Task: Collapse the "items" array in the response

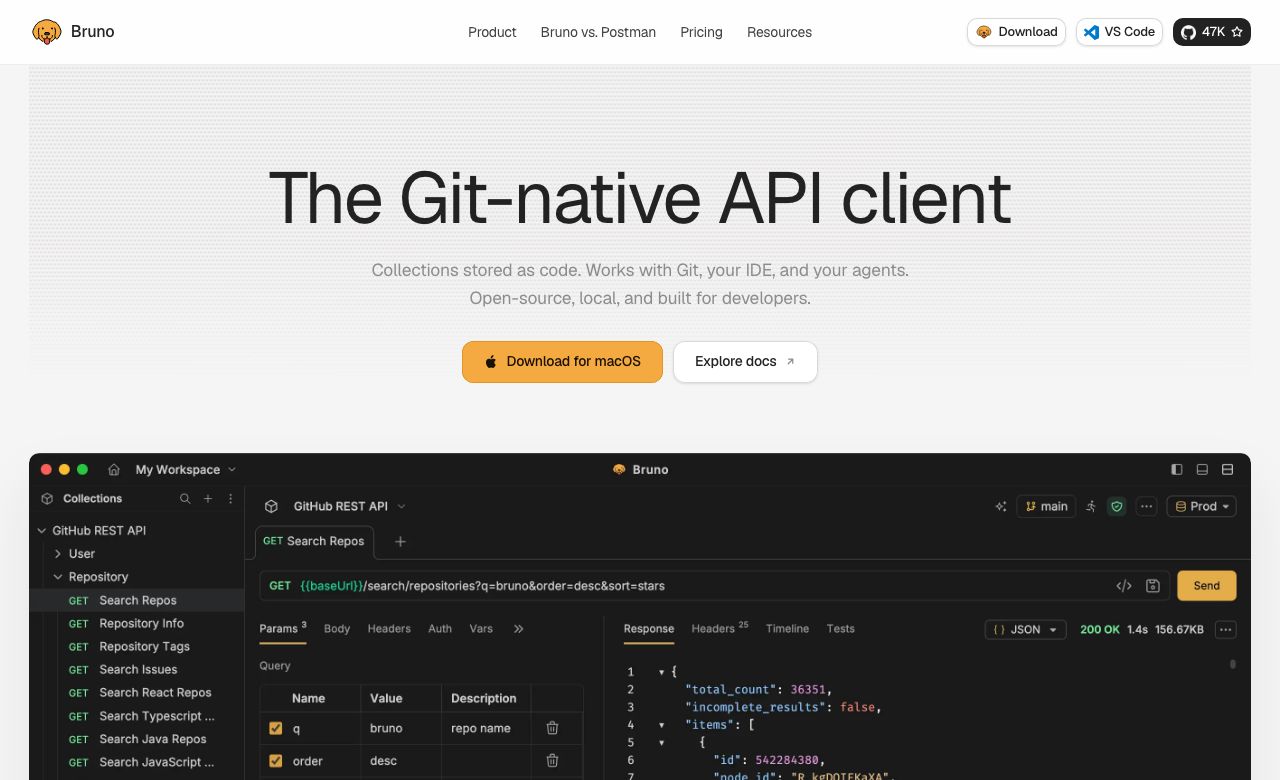Action: [661, 724]
